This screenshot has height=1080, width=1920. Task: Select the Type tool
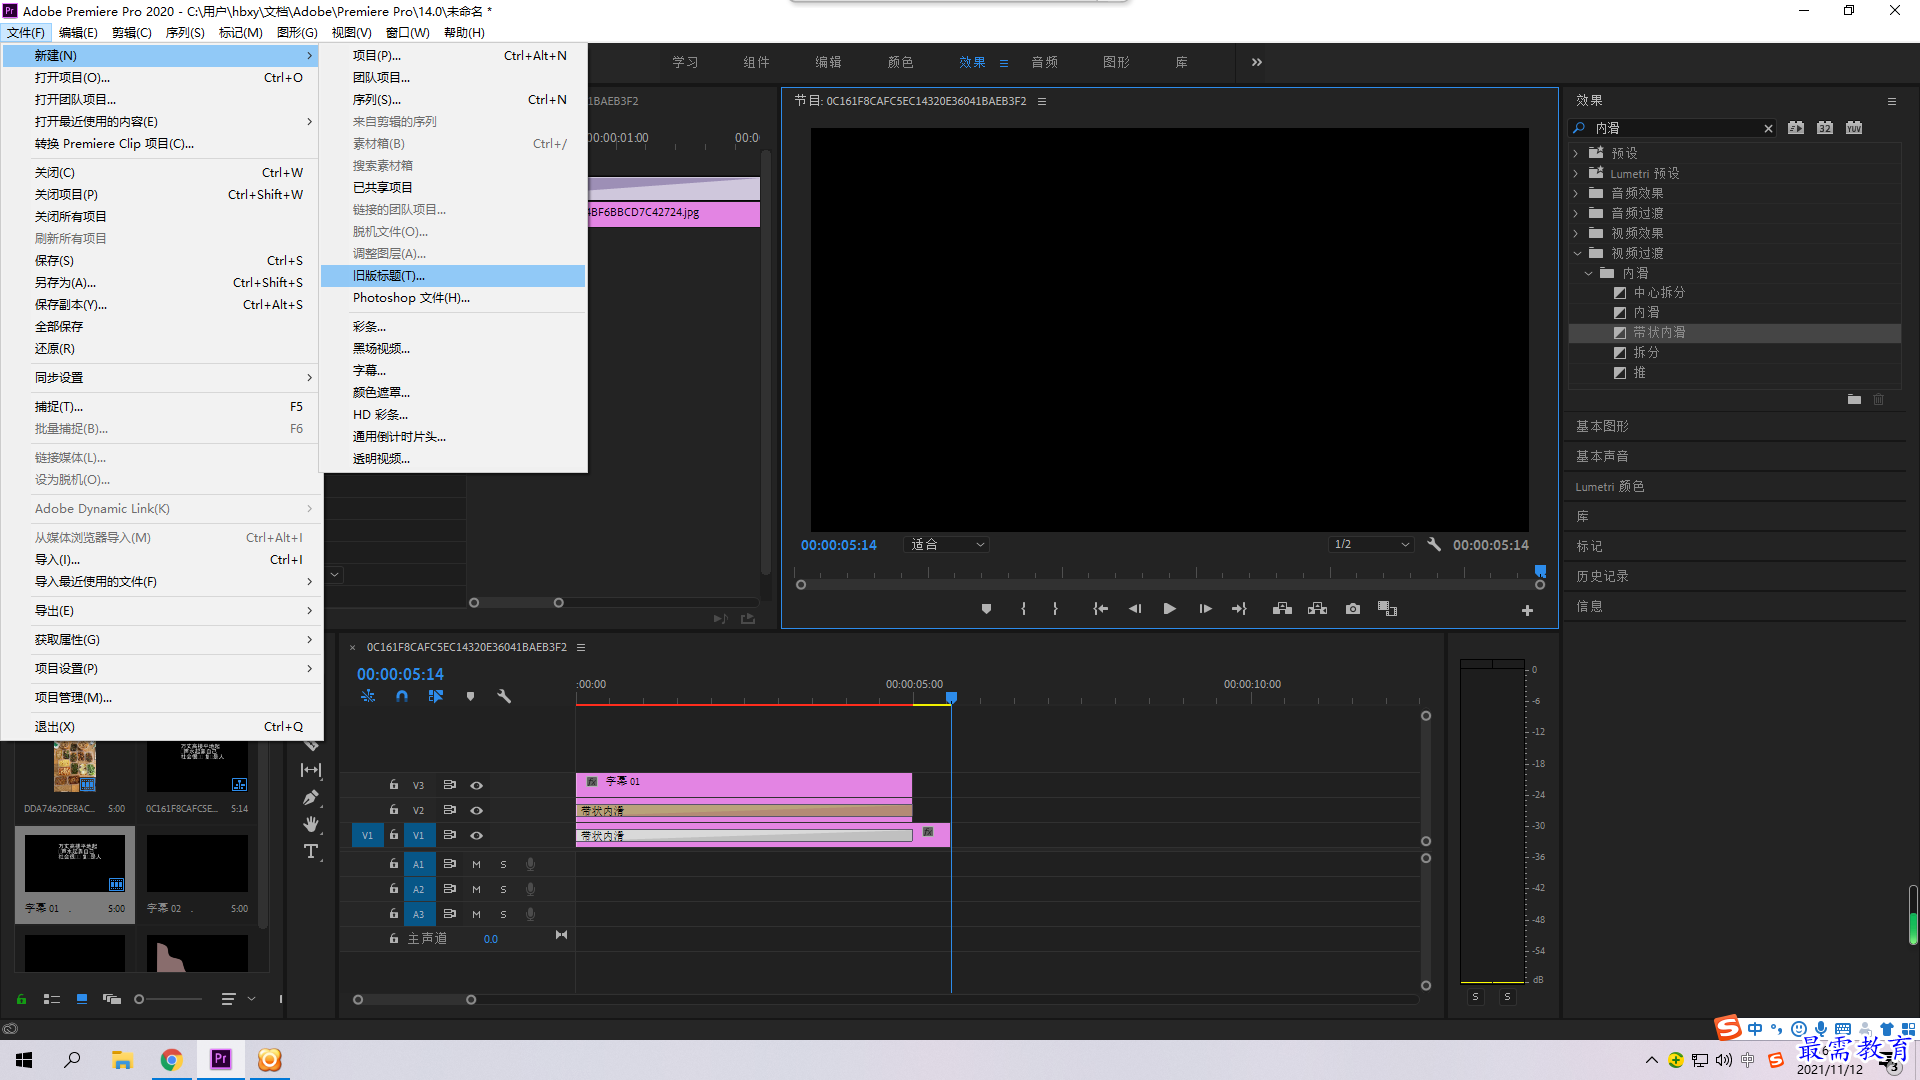(x=311, y=852)
